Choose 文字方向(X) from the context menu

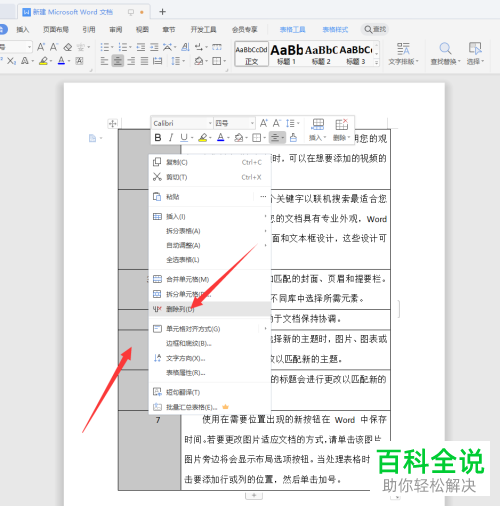[209, 358]
